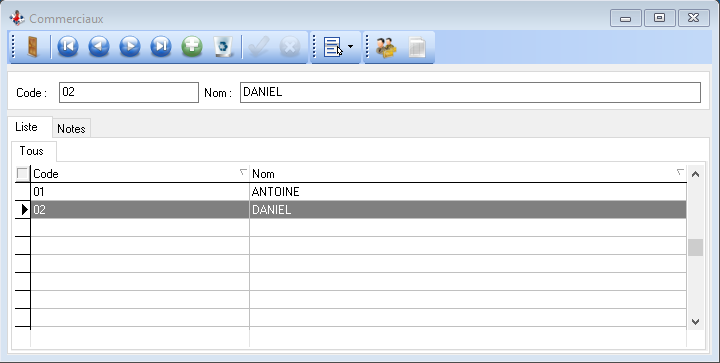Go to first record button

click(68, 46)
